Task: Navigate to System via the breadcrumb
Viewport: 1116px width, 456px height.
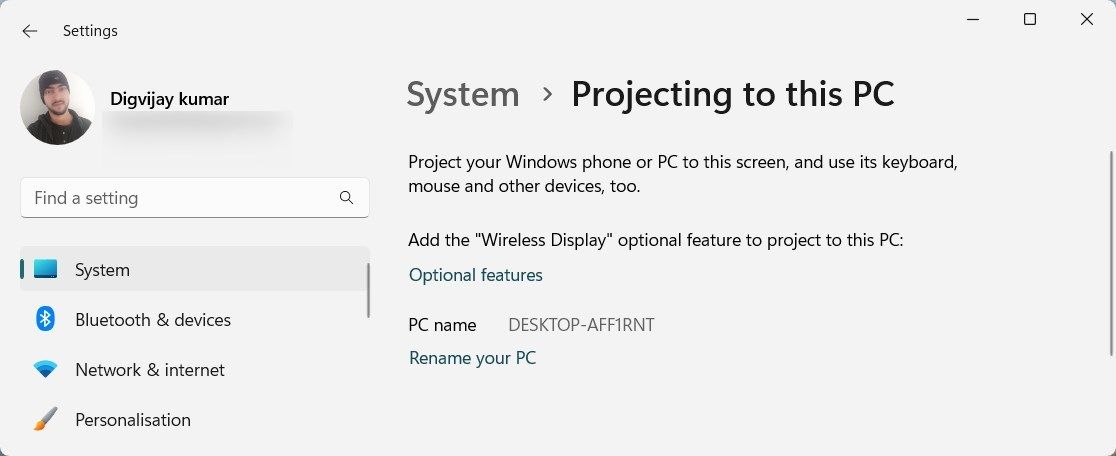Action: [x=463, y=95]
